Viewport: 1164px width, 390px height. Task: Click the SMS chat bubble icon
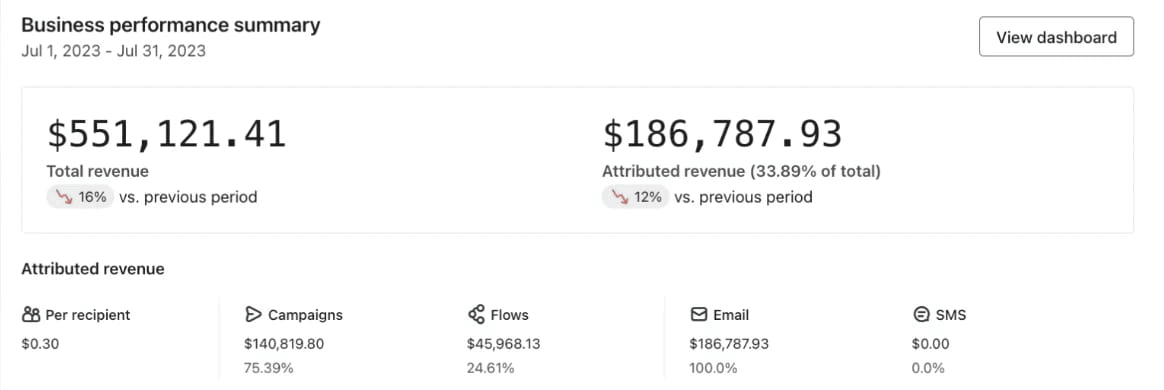point(921,315)
